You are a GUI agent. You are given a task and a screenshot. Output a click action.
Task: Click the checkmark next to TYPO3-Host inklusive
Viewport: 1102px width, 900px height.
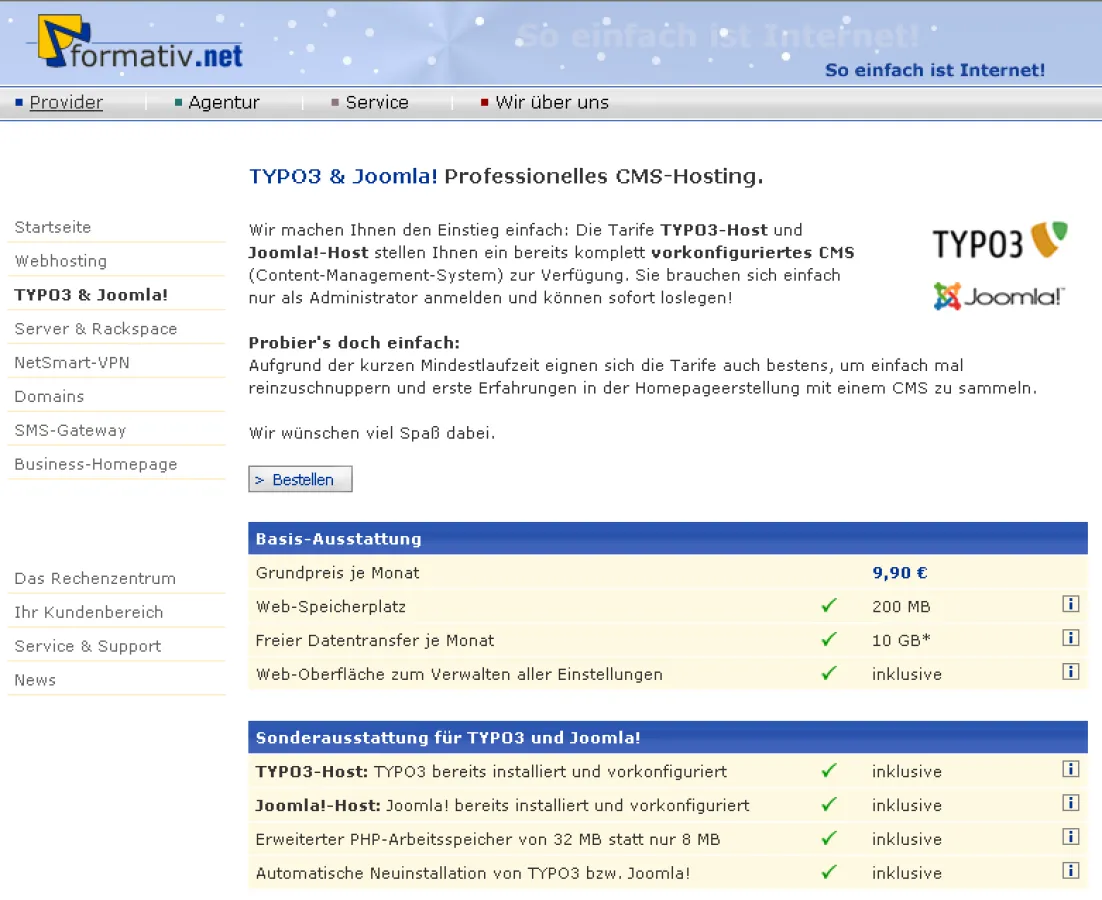828,770
